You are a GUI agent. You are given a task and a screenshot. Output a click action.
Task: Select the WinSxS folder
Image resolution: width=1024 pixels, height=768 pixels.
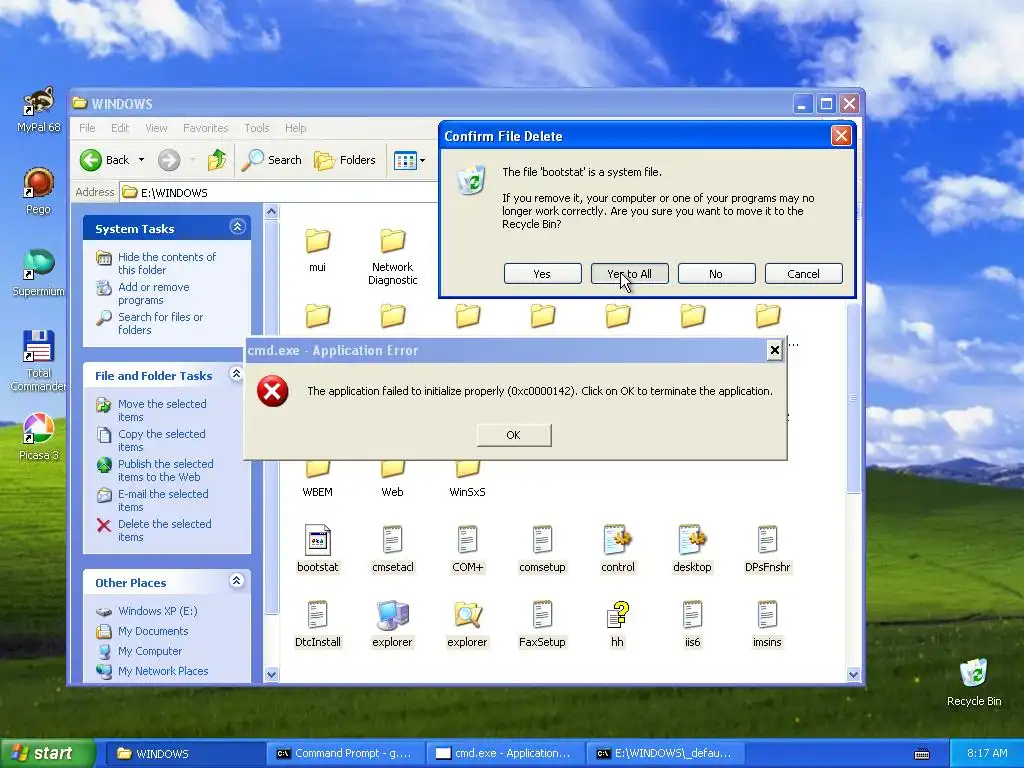[467, 480]
